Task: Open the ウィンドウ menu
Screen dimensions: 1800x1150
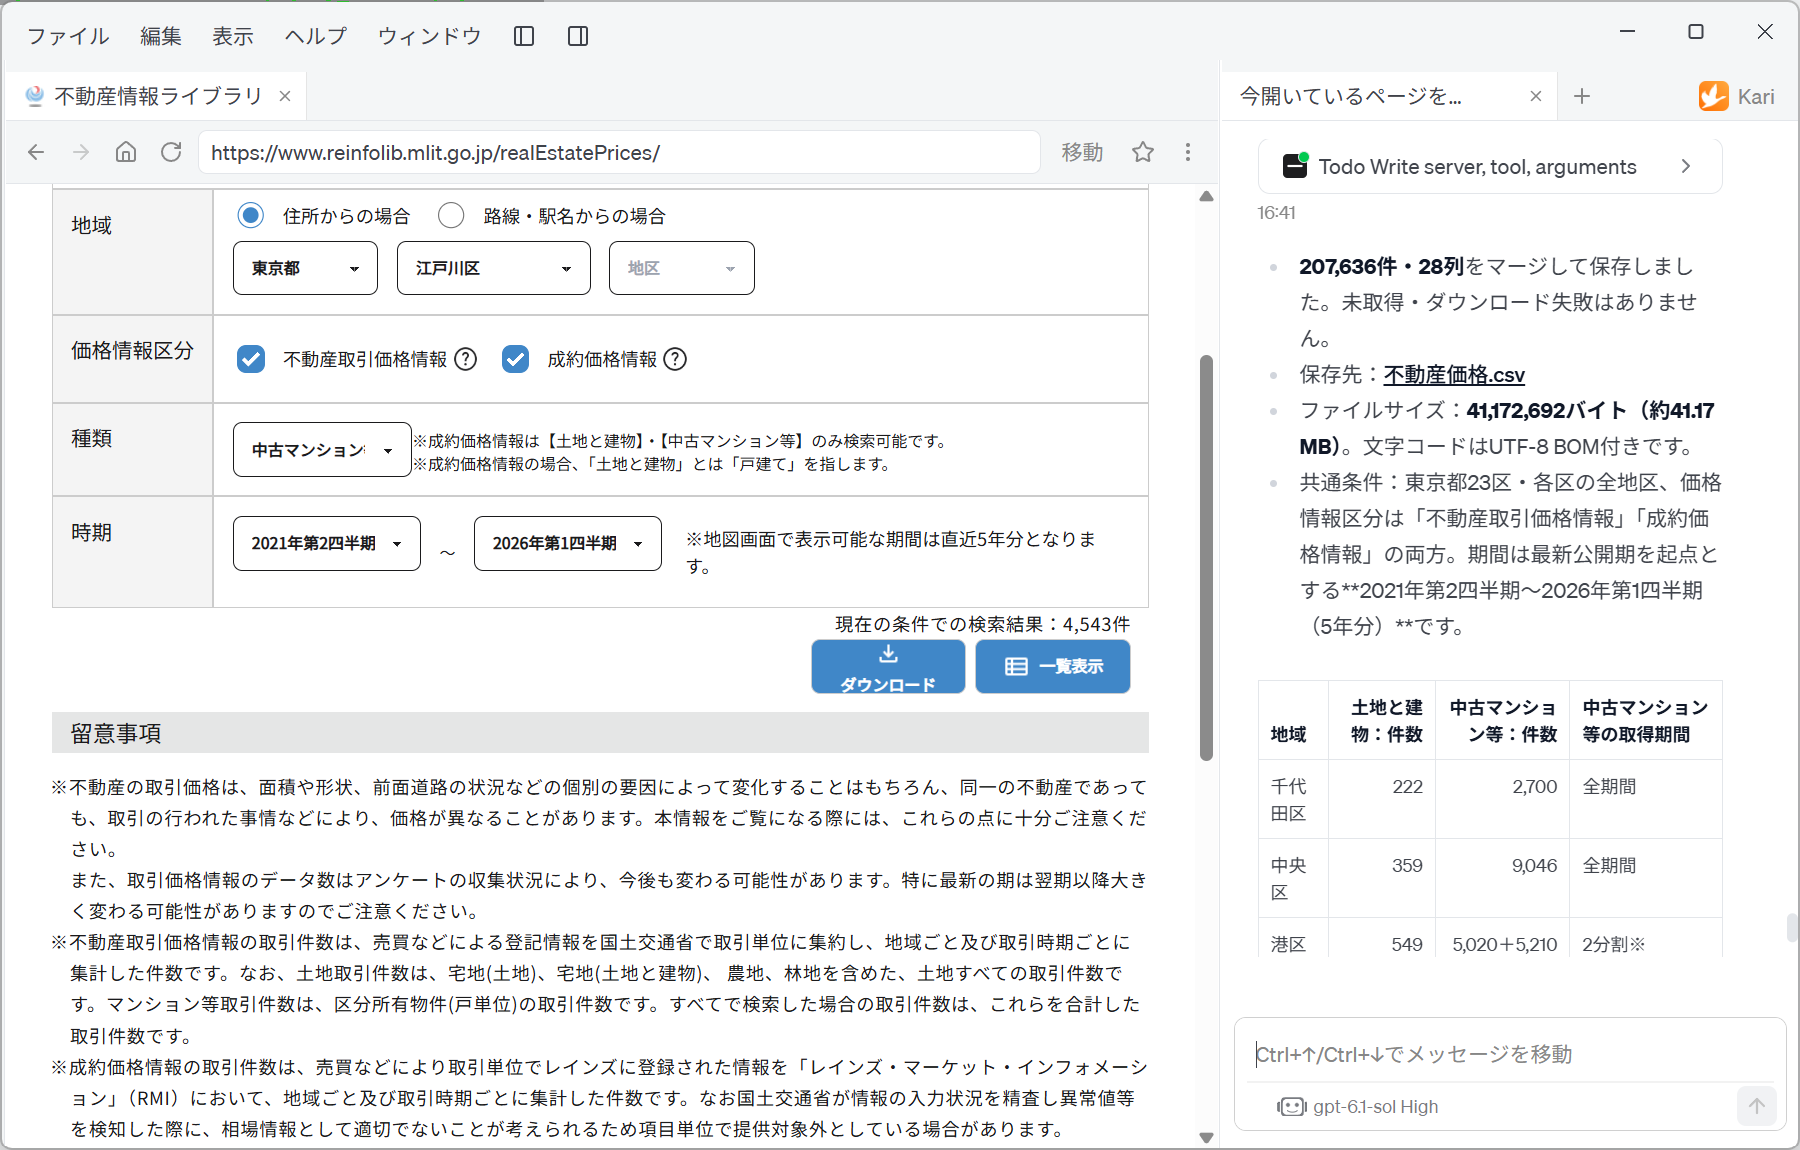Action: point(430,36)
